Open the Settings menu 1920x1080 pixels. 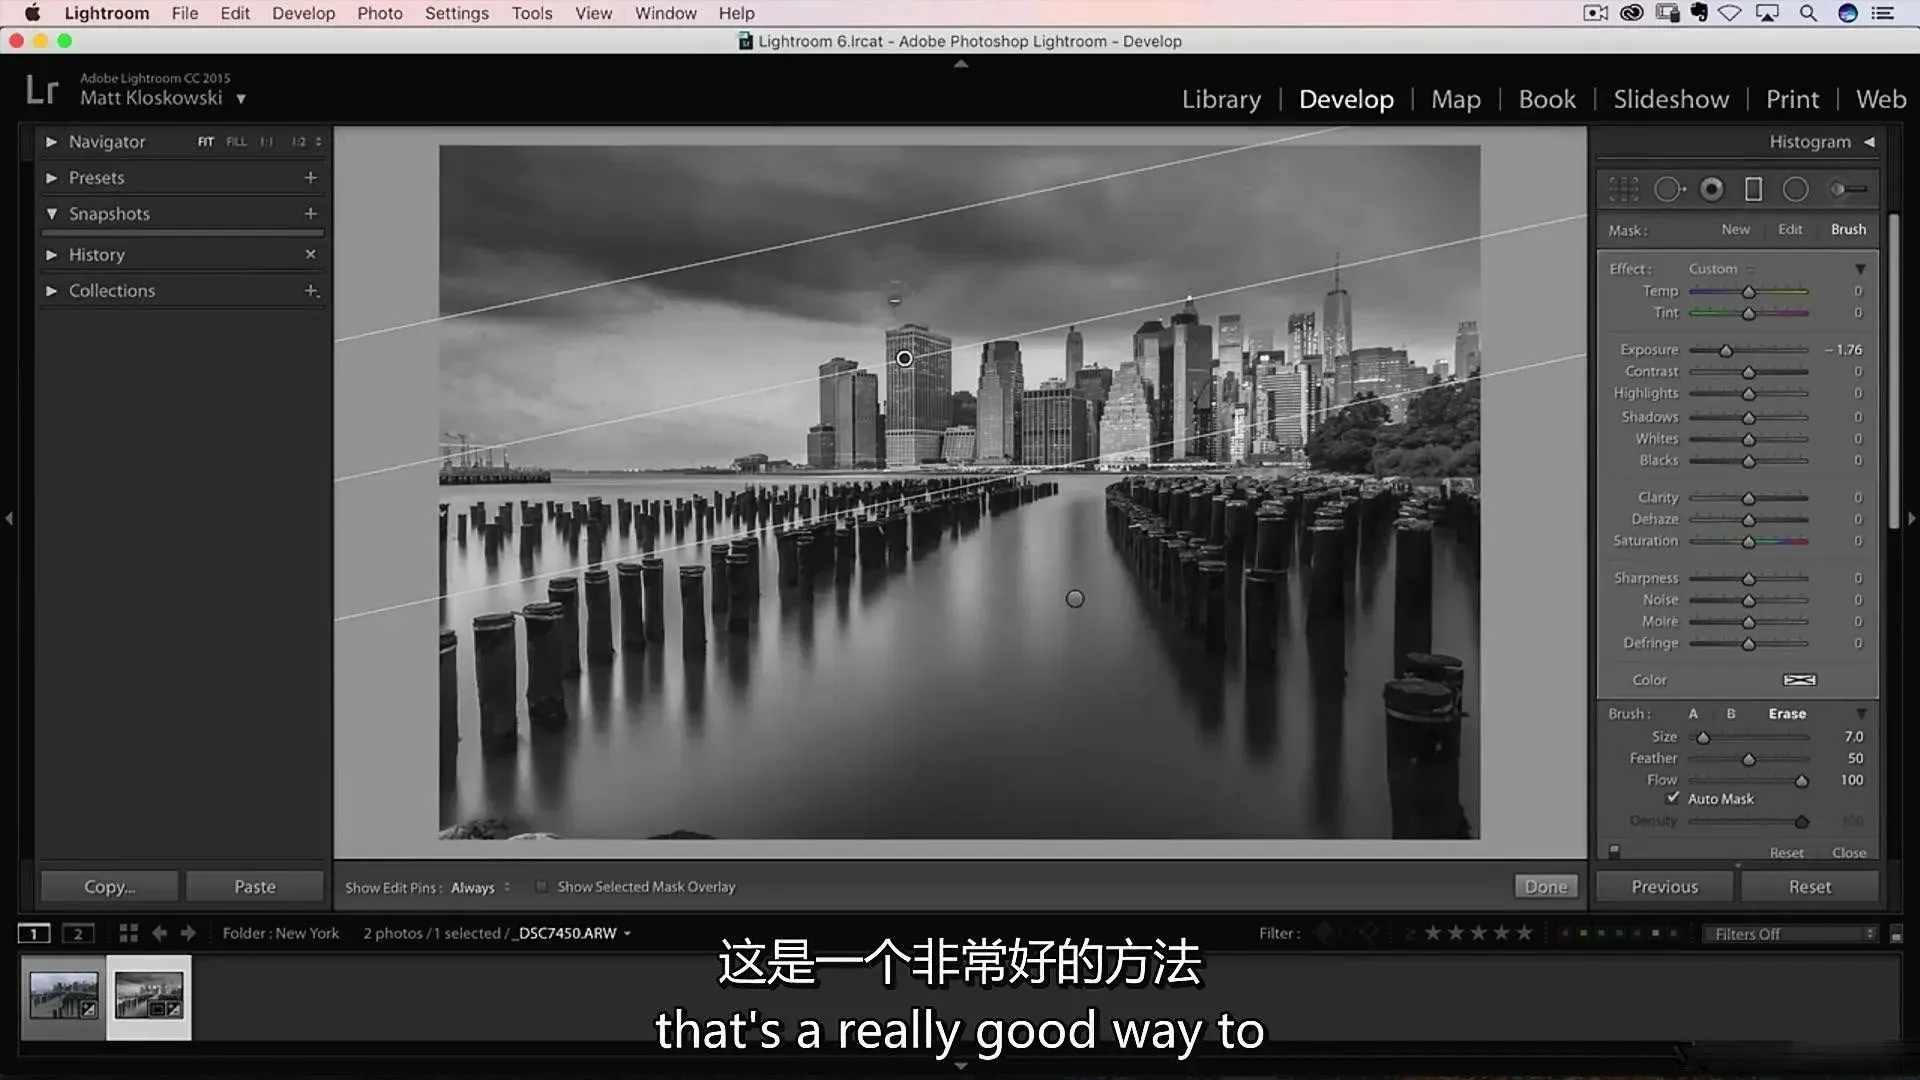[457, 13]
